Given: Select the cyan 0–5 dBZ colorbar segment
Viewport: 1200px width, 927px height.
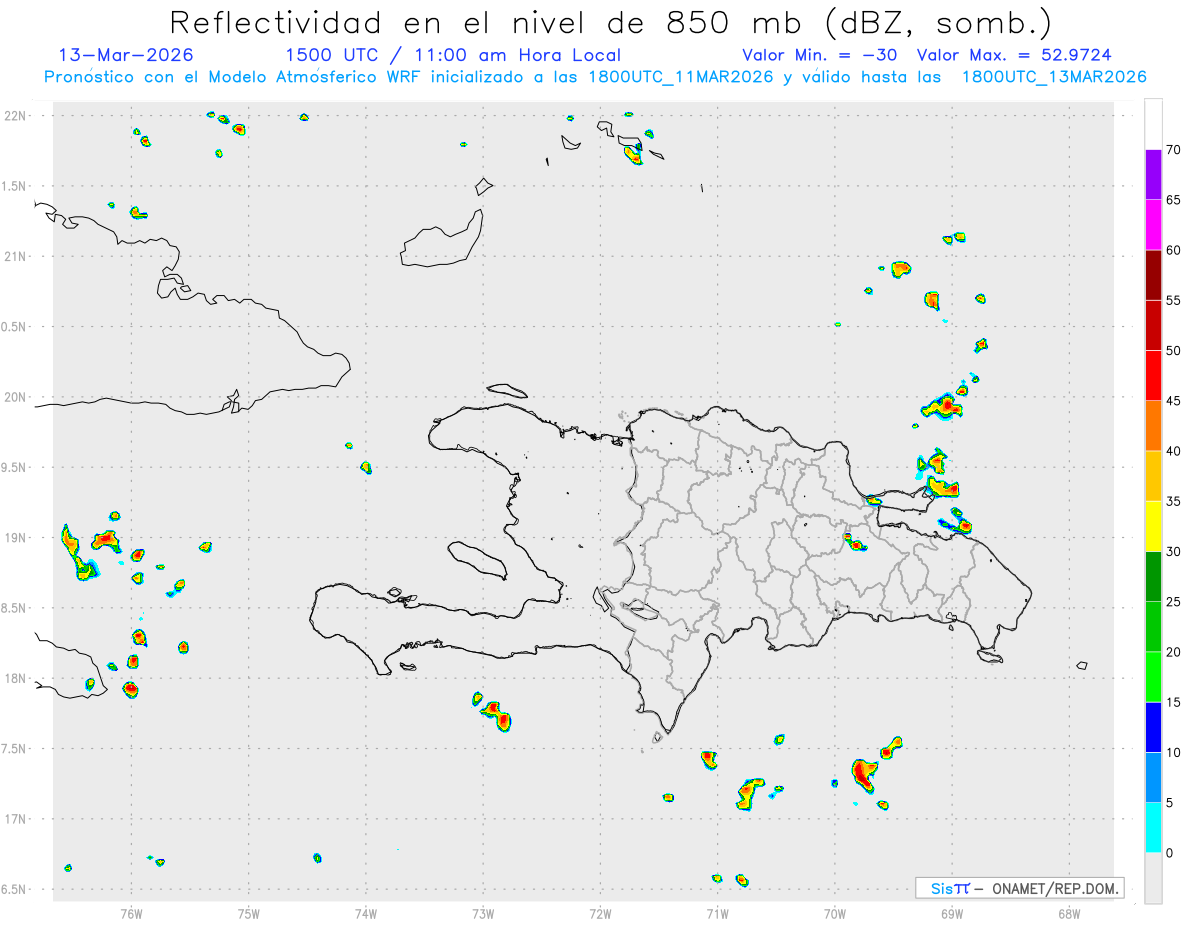Looking at the screenshot, I should pyautogui.click(x=1153, y=827).
